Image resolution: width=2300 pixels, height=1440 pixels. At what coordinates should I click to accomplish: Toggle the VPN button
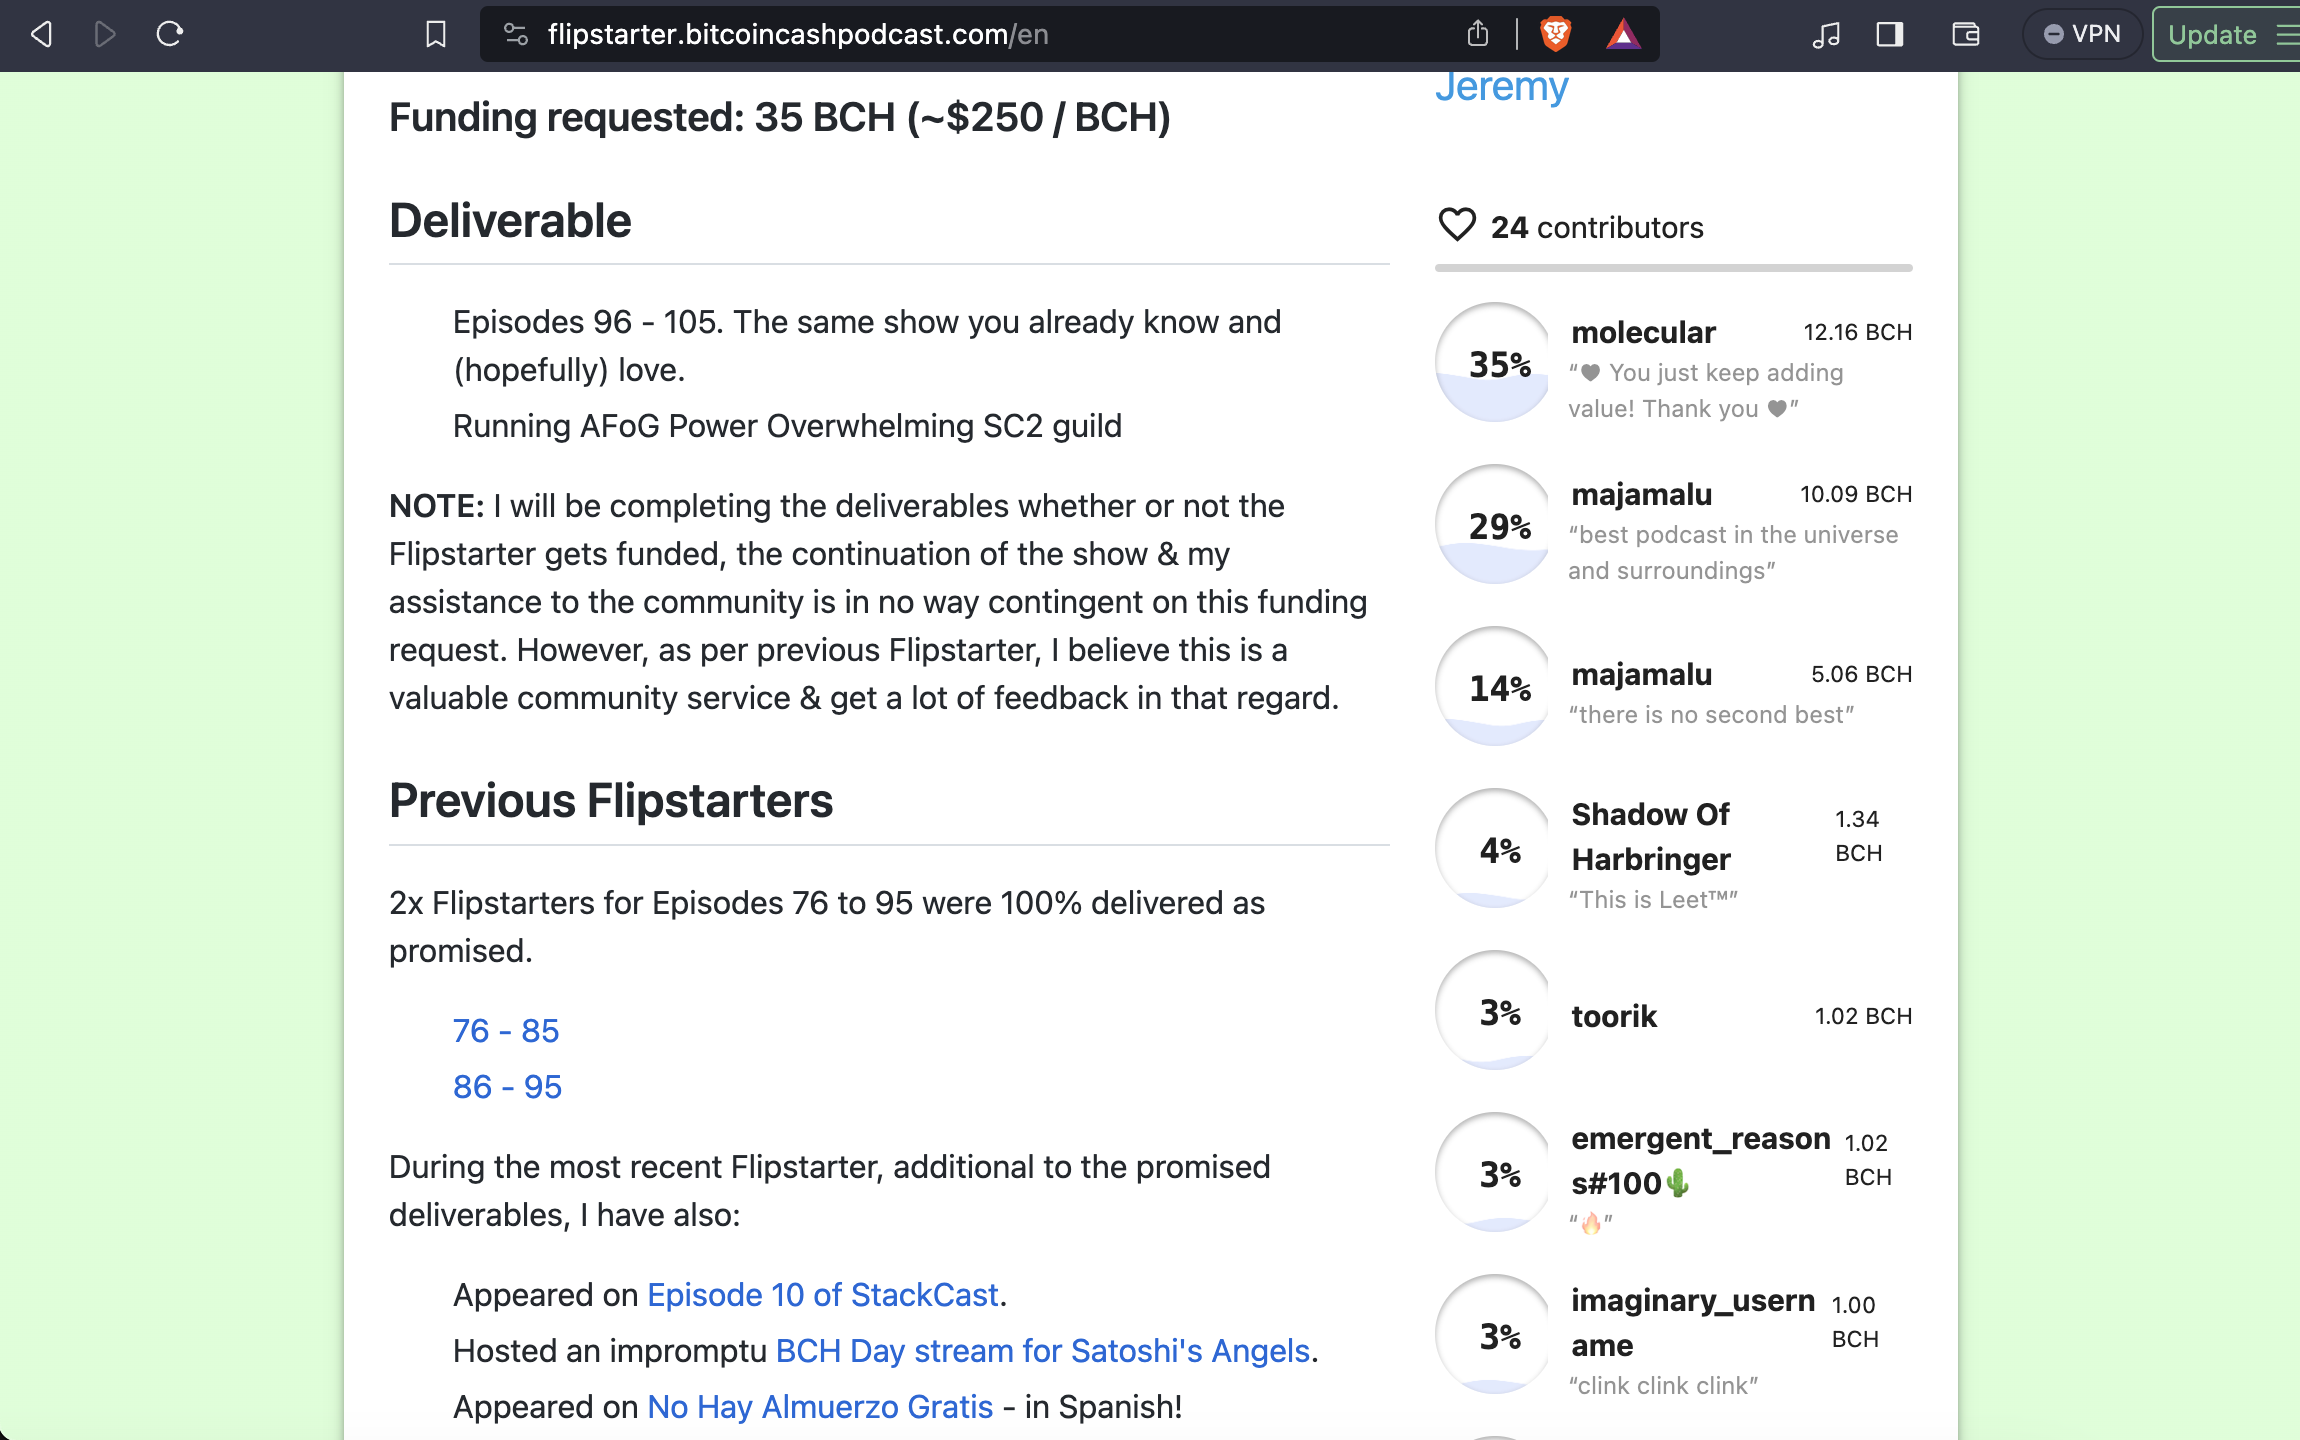pos(2082,34)
